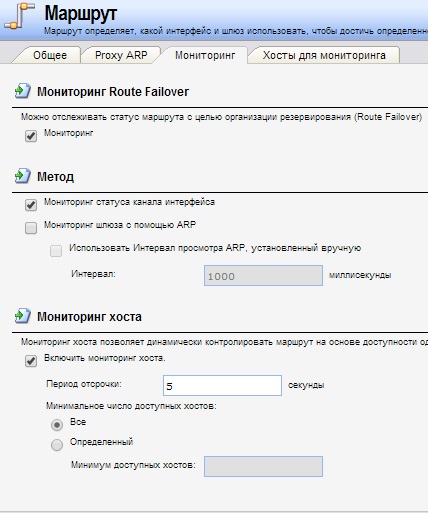The width and height of the screenshot is (428, 513).
Task: Click the icon beside Мониторинг хоста heading
Action: pyautogui.click(x=23, y=316)
